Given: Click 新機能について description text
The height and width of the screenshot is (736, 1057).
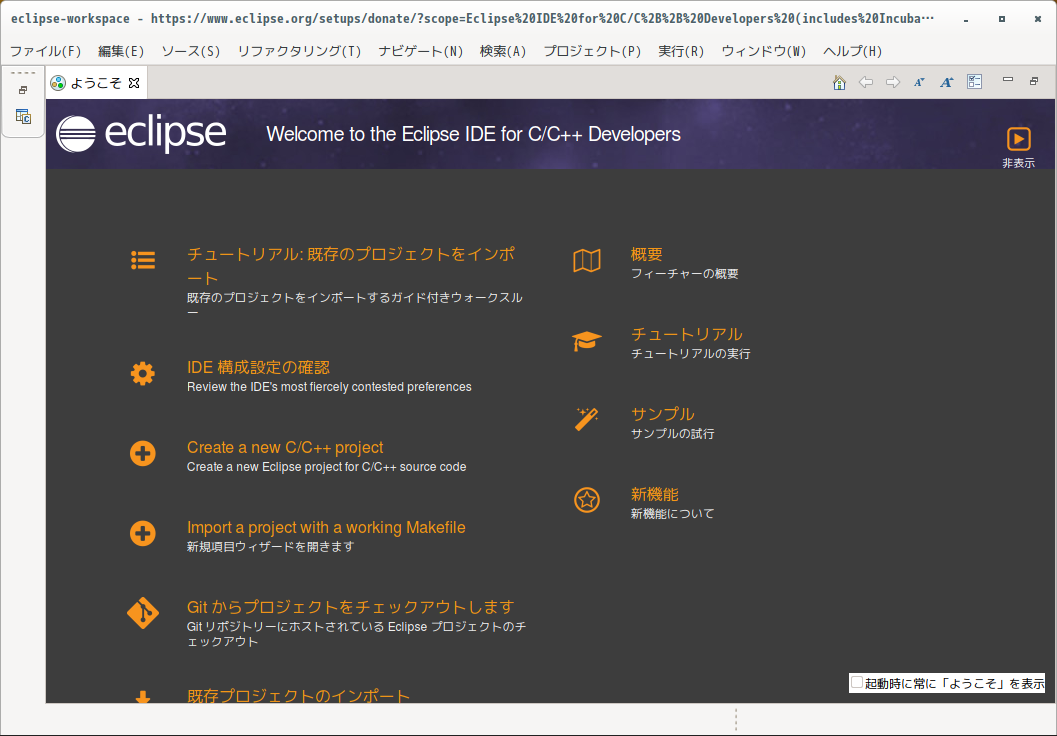Looking at the screenshot, I should pyautogui.click(x=673, y=514).
